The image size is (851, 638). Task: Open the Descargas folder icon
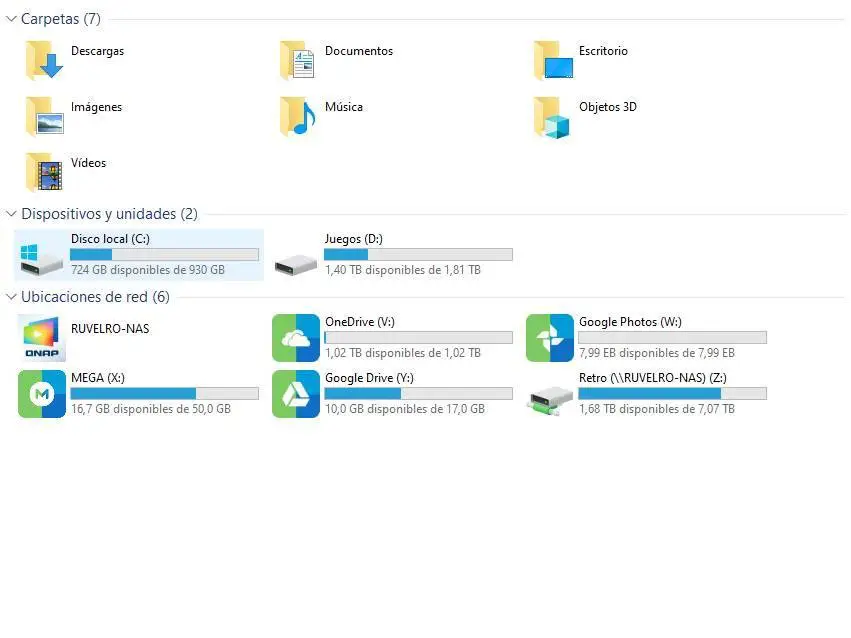click(44, 60)
